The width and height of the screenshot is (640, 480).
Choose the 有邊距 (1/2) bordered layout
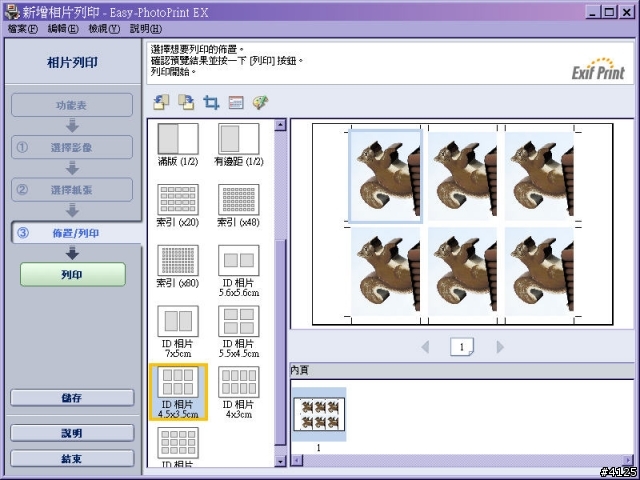[239, 145]
